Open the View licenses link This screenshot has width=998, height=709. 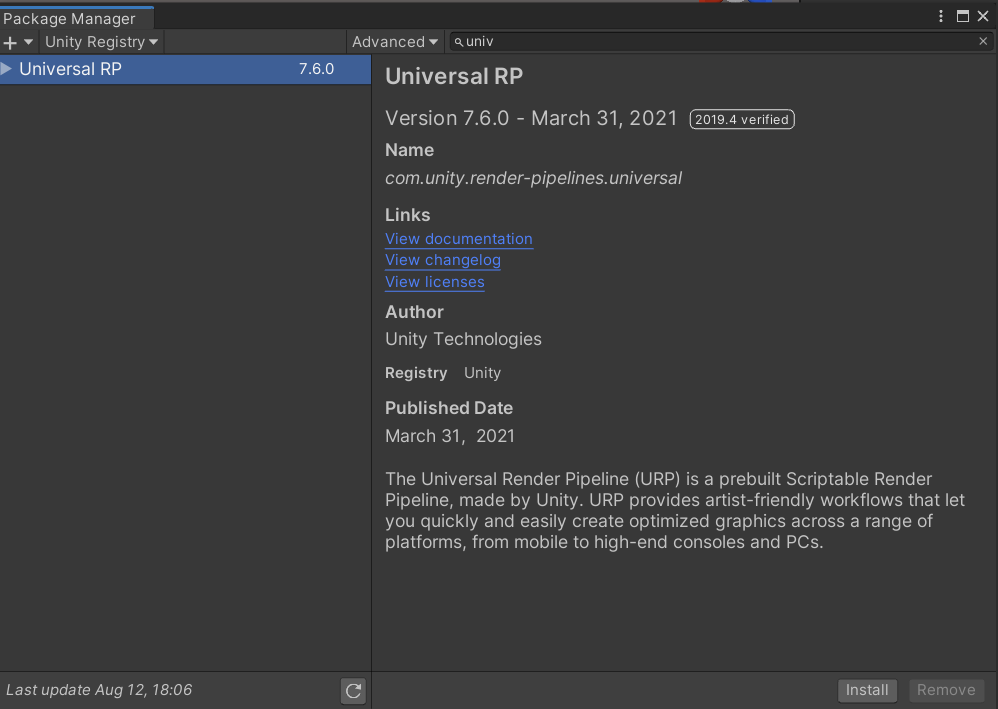coord(434,282)
